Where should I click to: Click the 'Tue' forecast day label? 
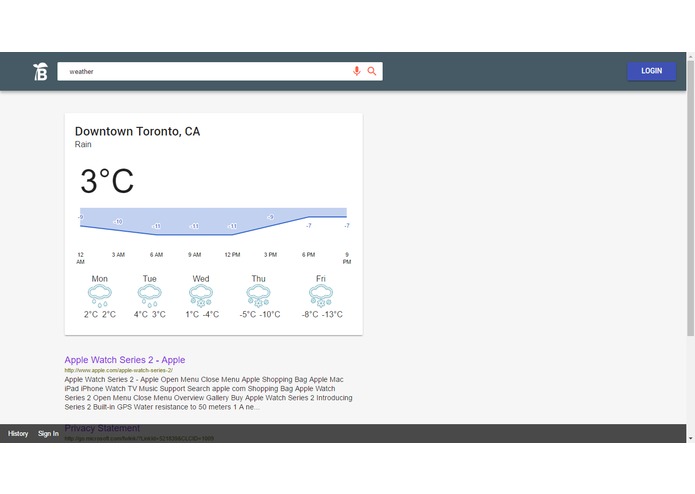click(x=150, y=279)
